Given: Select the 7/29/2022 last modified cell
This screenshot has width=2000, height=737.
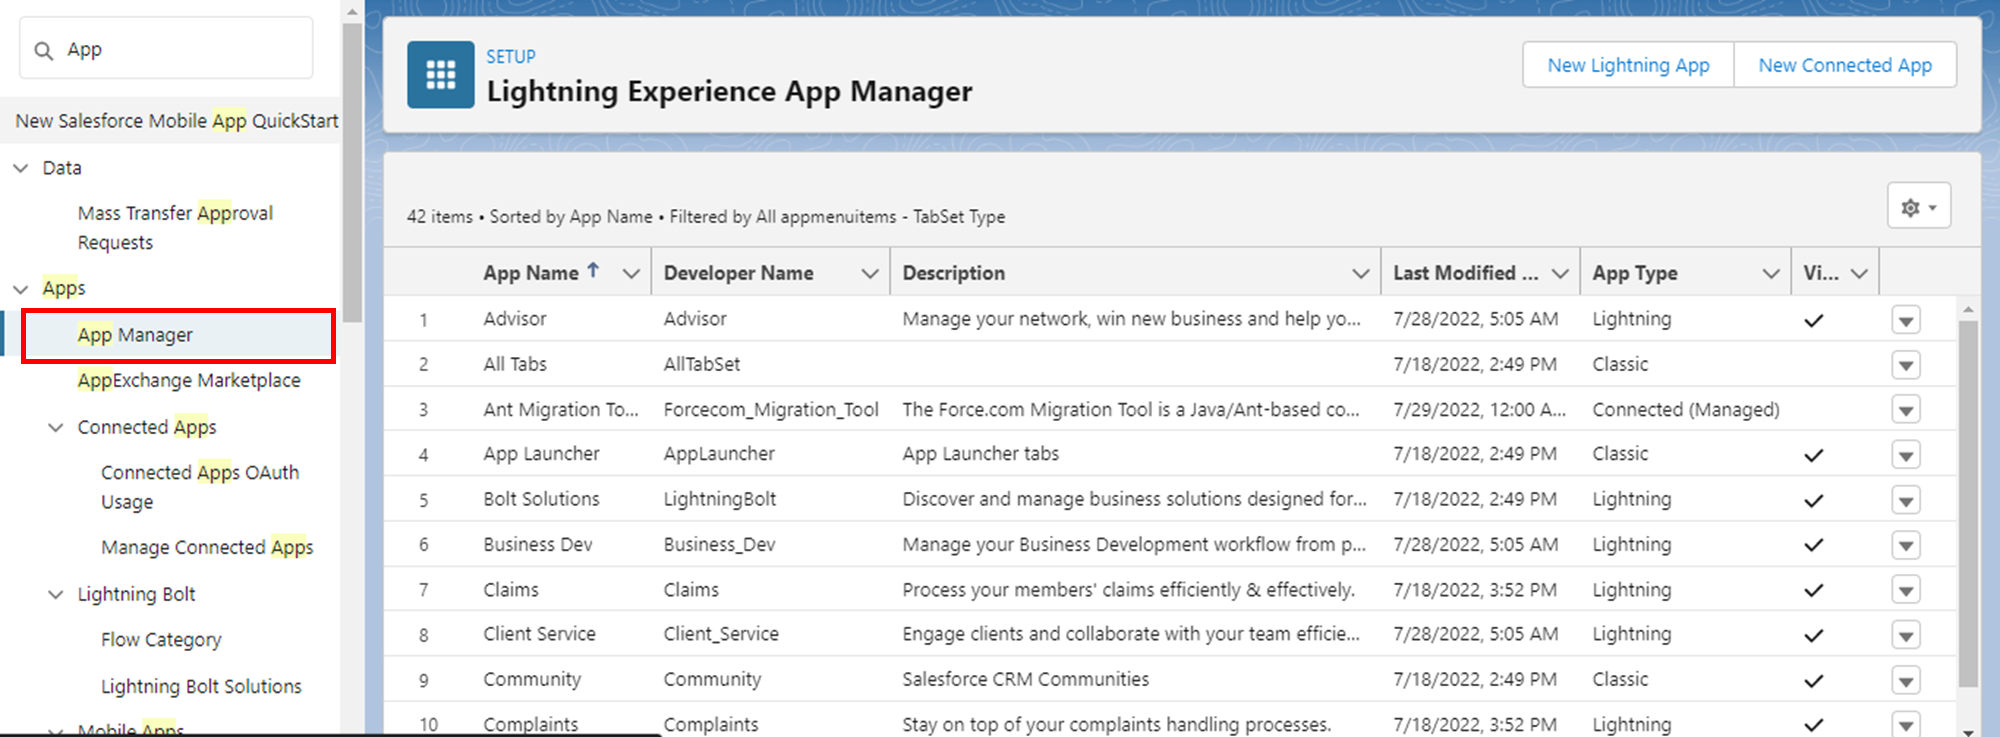Looking at the screenshot, I should coord(1478,409).
